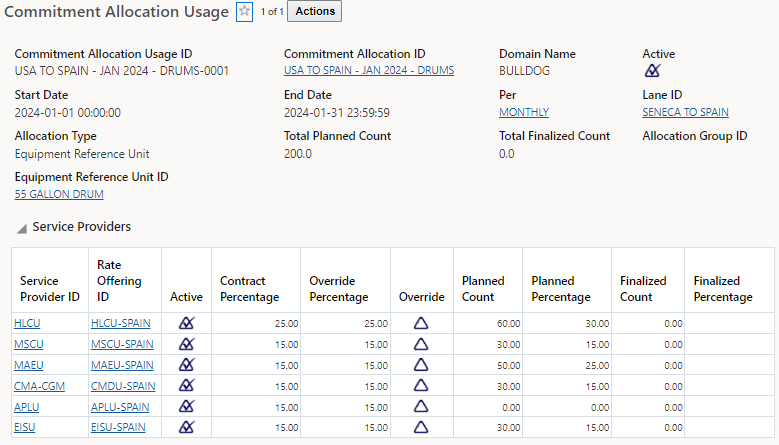This screenshot has width=779, height=445.
Task: Click the Override triangle icon in MSCU row
Action: 421,344
